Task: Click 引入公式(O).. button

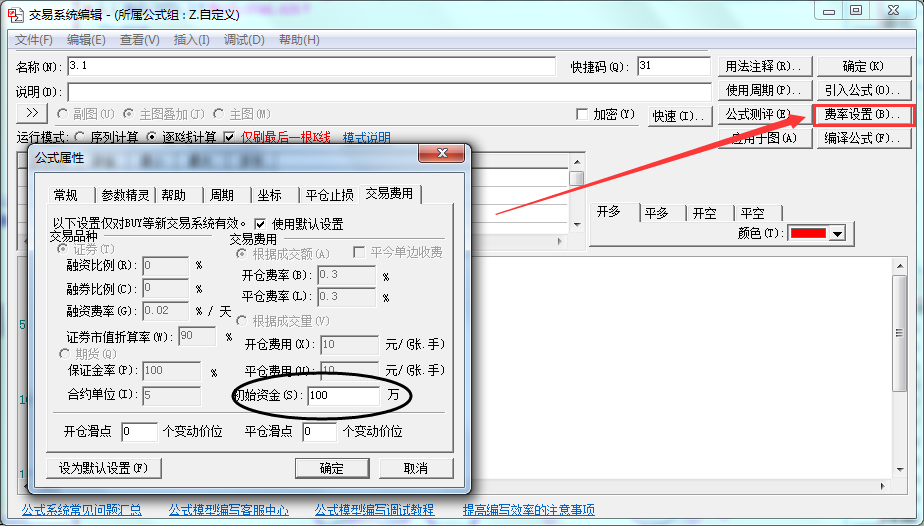Action: [x=864, y=91]
